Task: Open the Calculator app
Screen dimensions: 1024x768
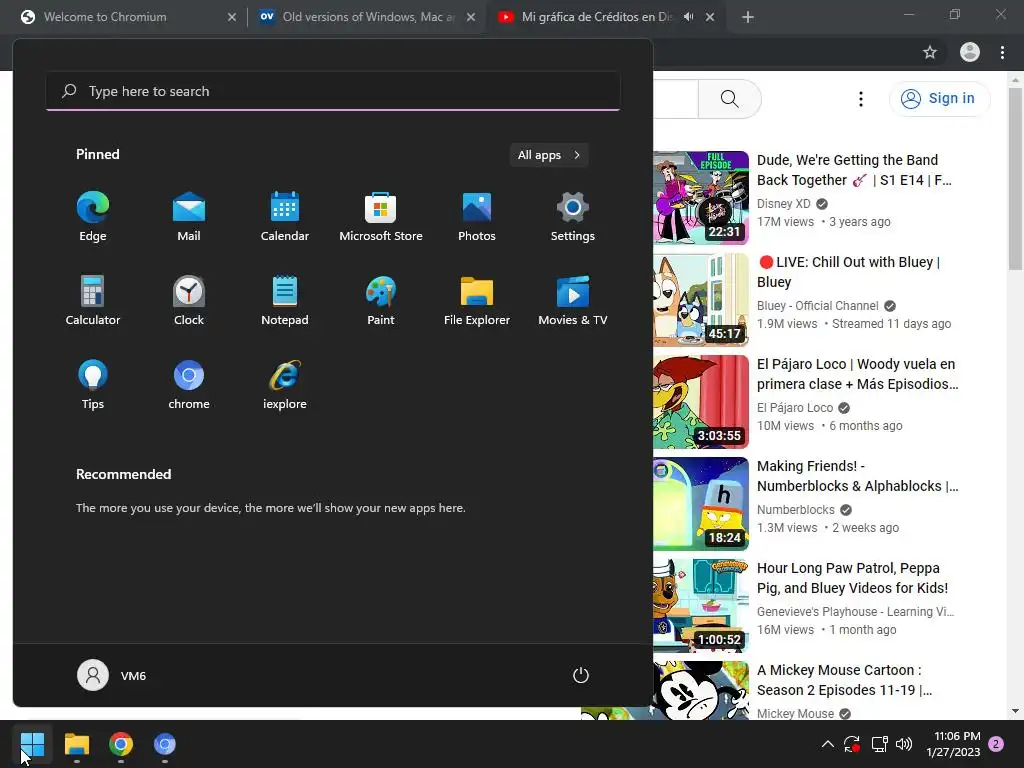Action: point(93,300)
